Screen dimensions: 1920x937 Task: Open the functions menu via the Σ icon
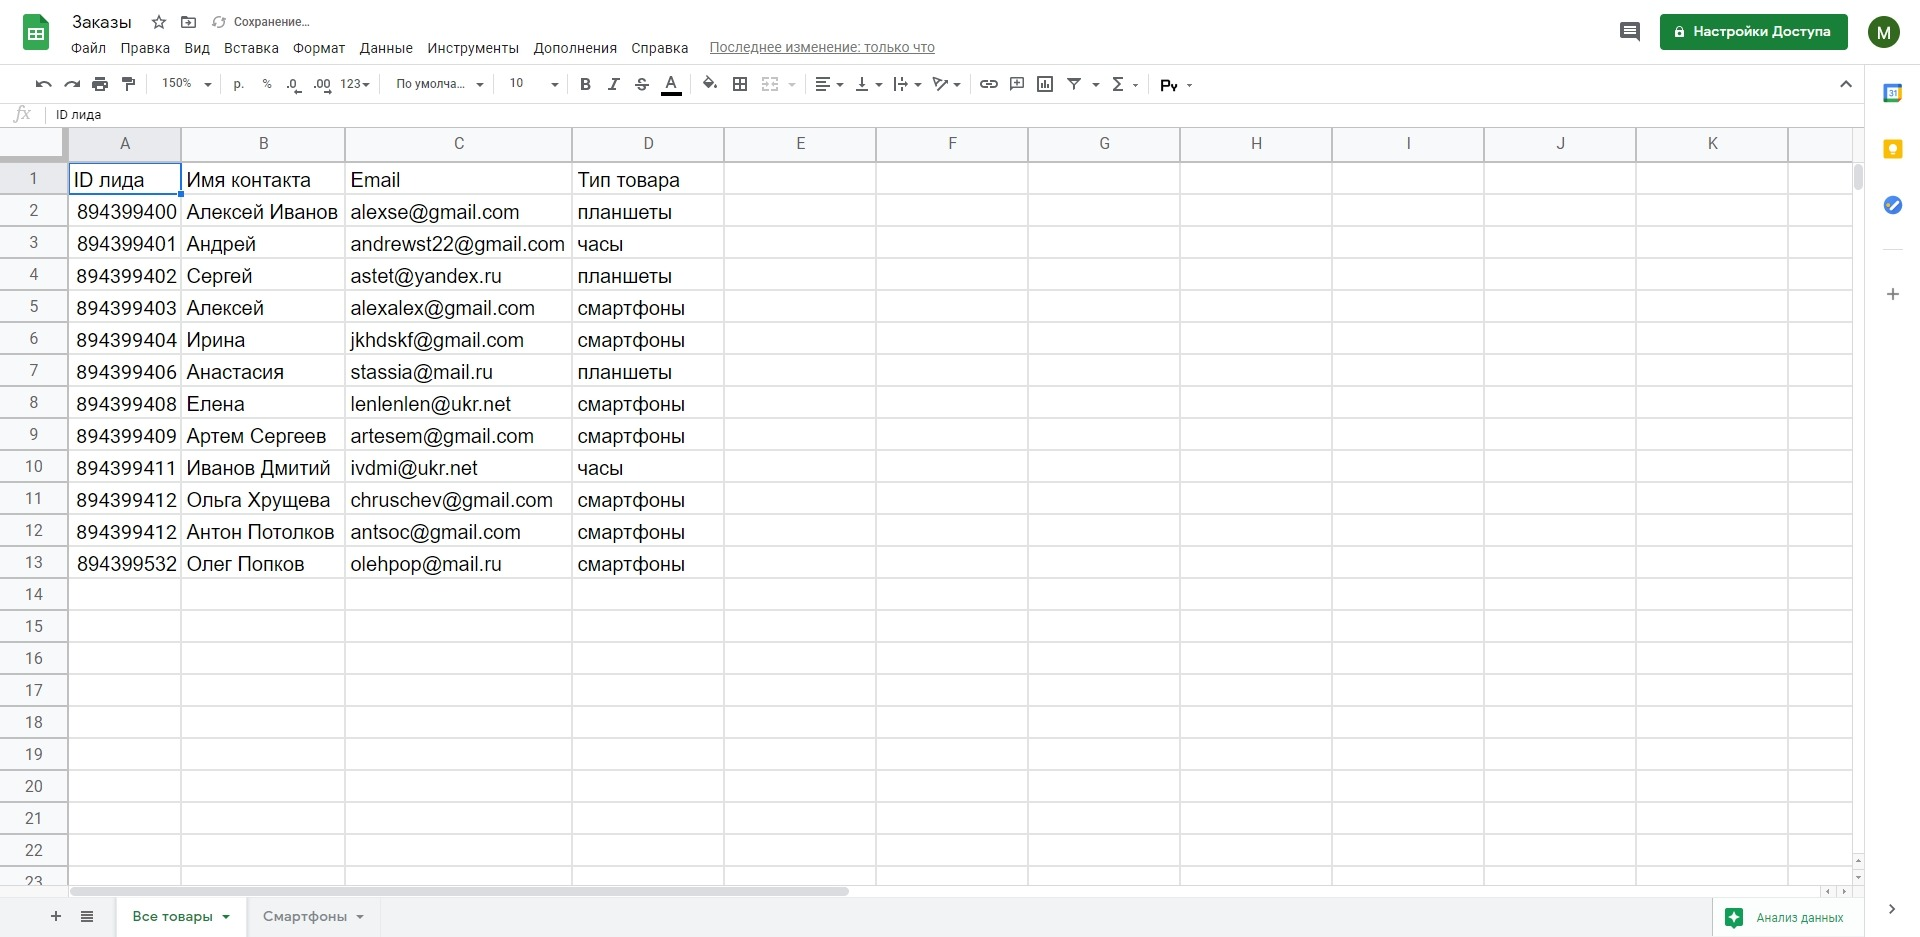point(1119,84)
